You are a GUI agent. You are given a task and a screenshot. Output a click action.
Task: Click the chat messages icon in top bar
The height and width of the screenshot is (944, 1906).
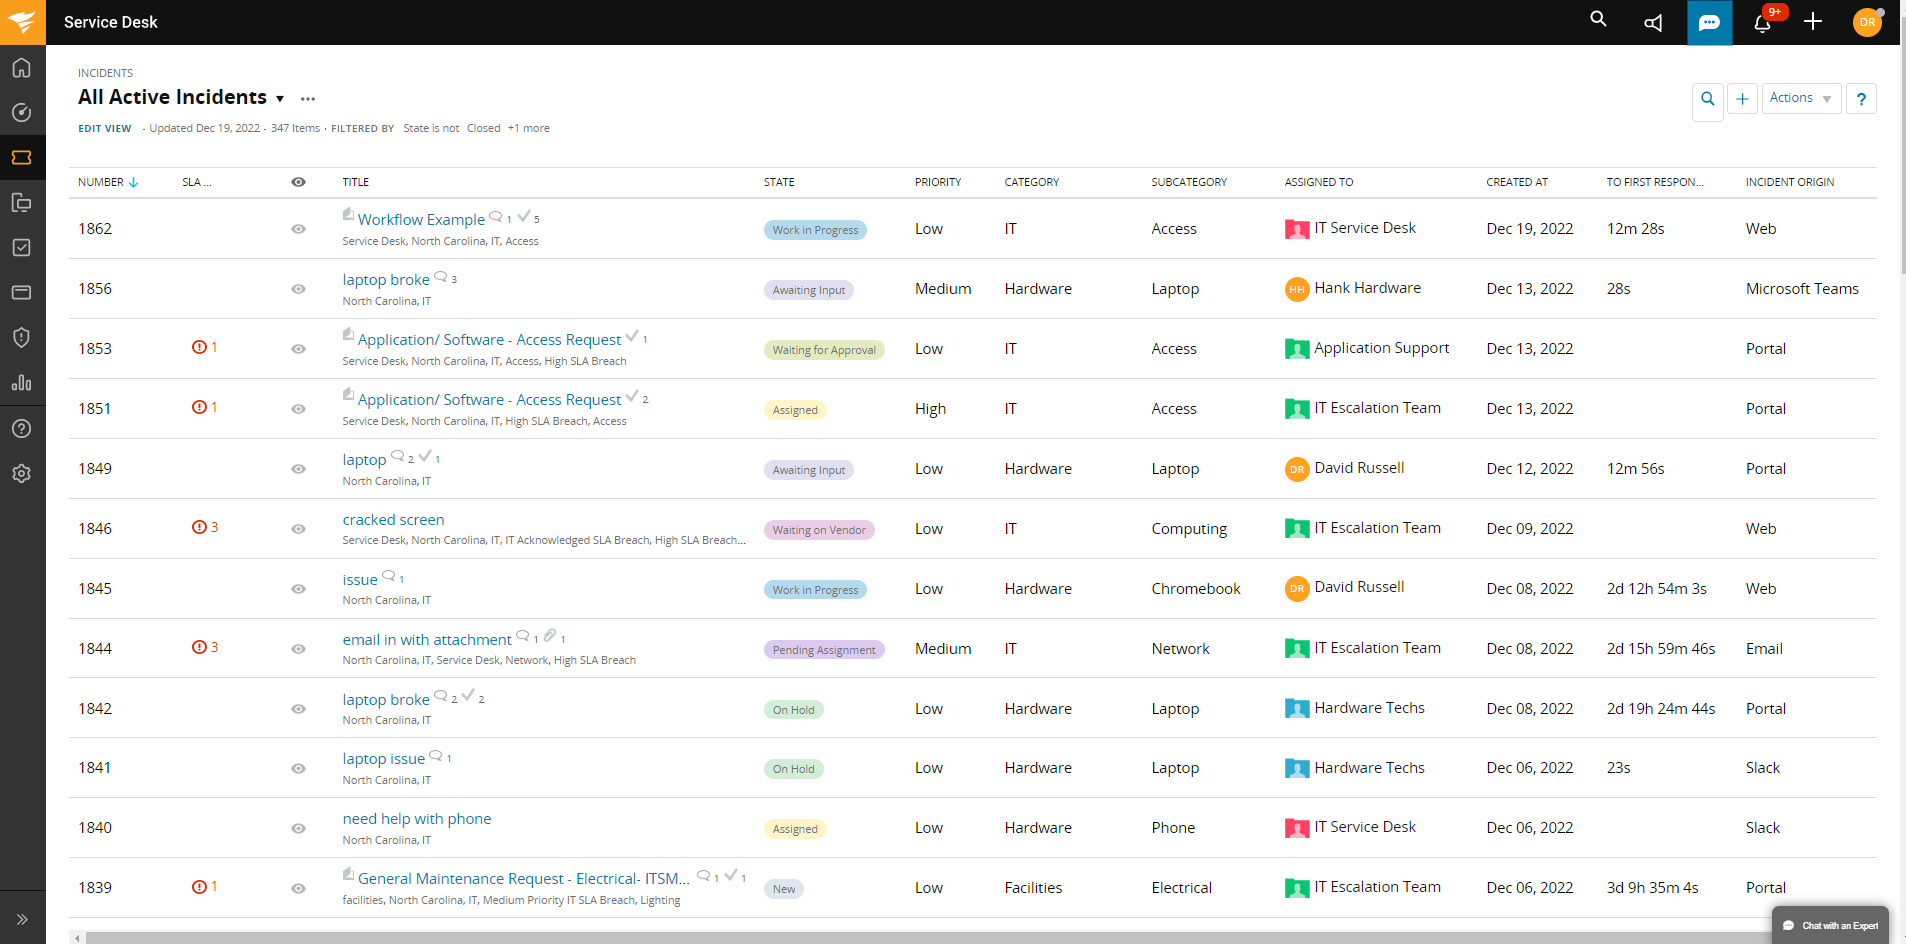tap(1709, 23)
